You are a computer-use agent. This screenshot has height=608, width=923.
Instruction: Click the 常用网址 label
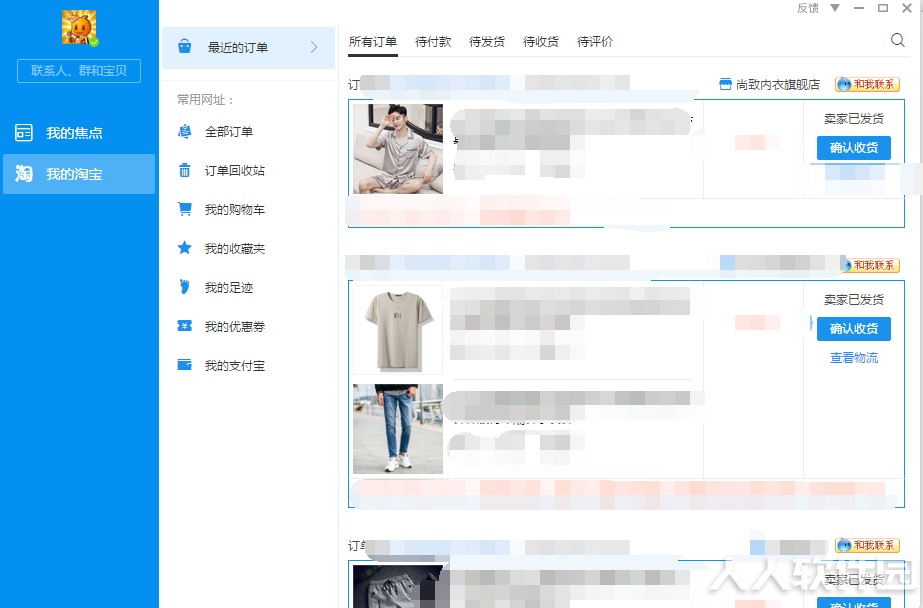tap(205, 100)
